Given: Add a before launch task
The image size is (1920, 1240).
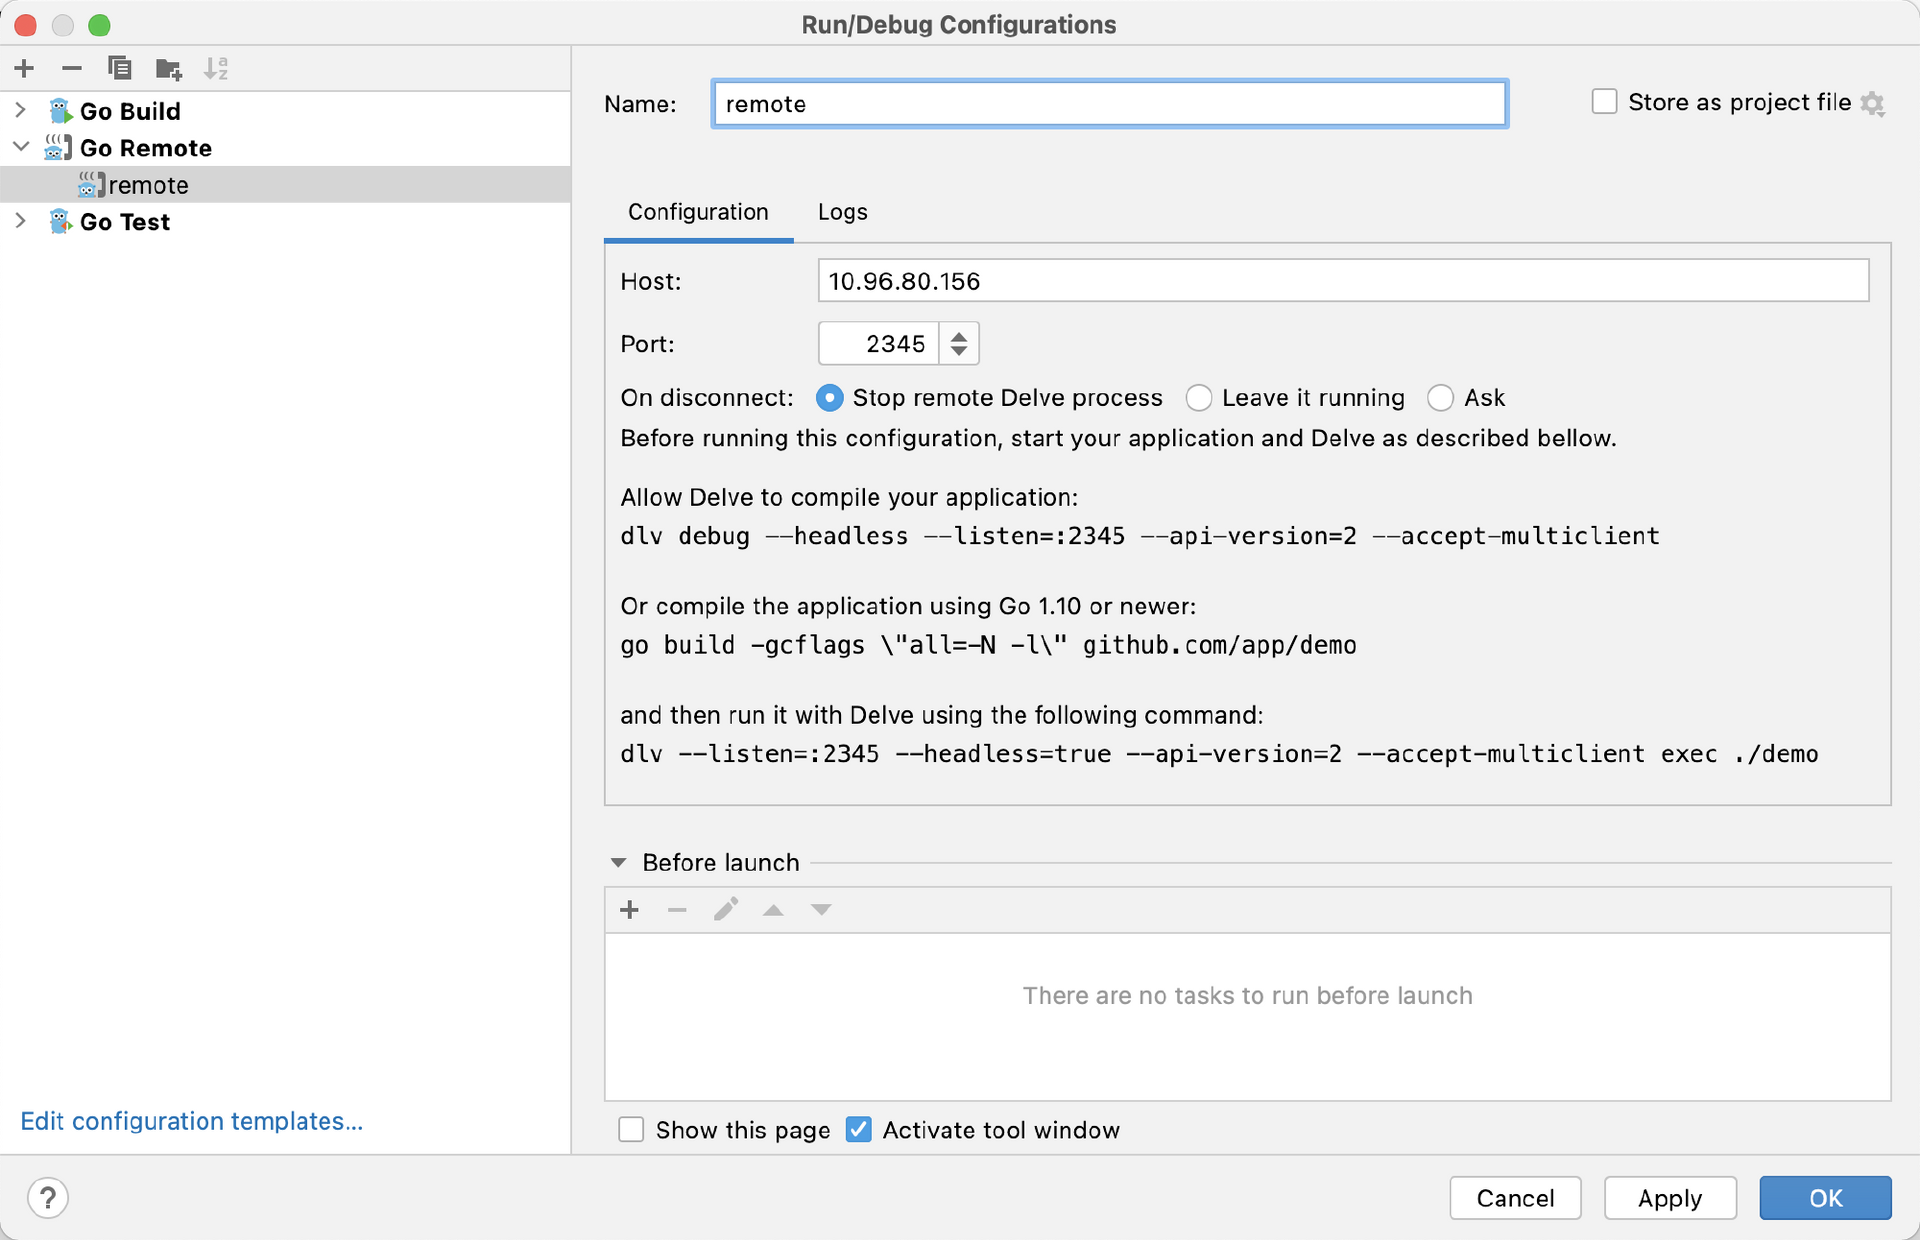Looking at the screenshot, I should click(629, 910).
